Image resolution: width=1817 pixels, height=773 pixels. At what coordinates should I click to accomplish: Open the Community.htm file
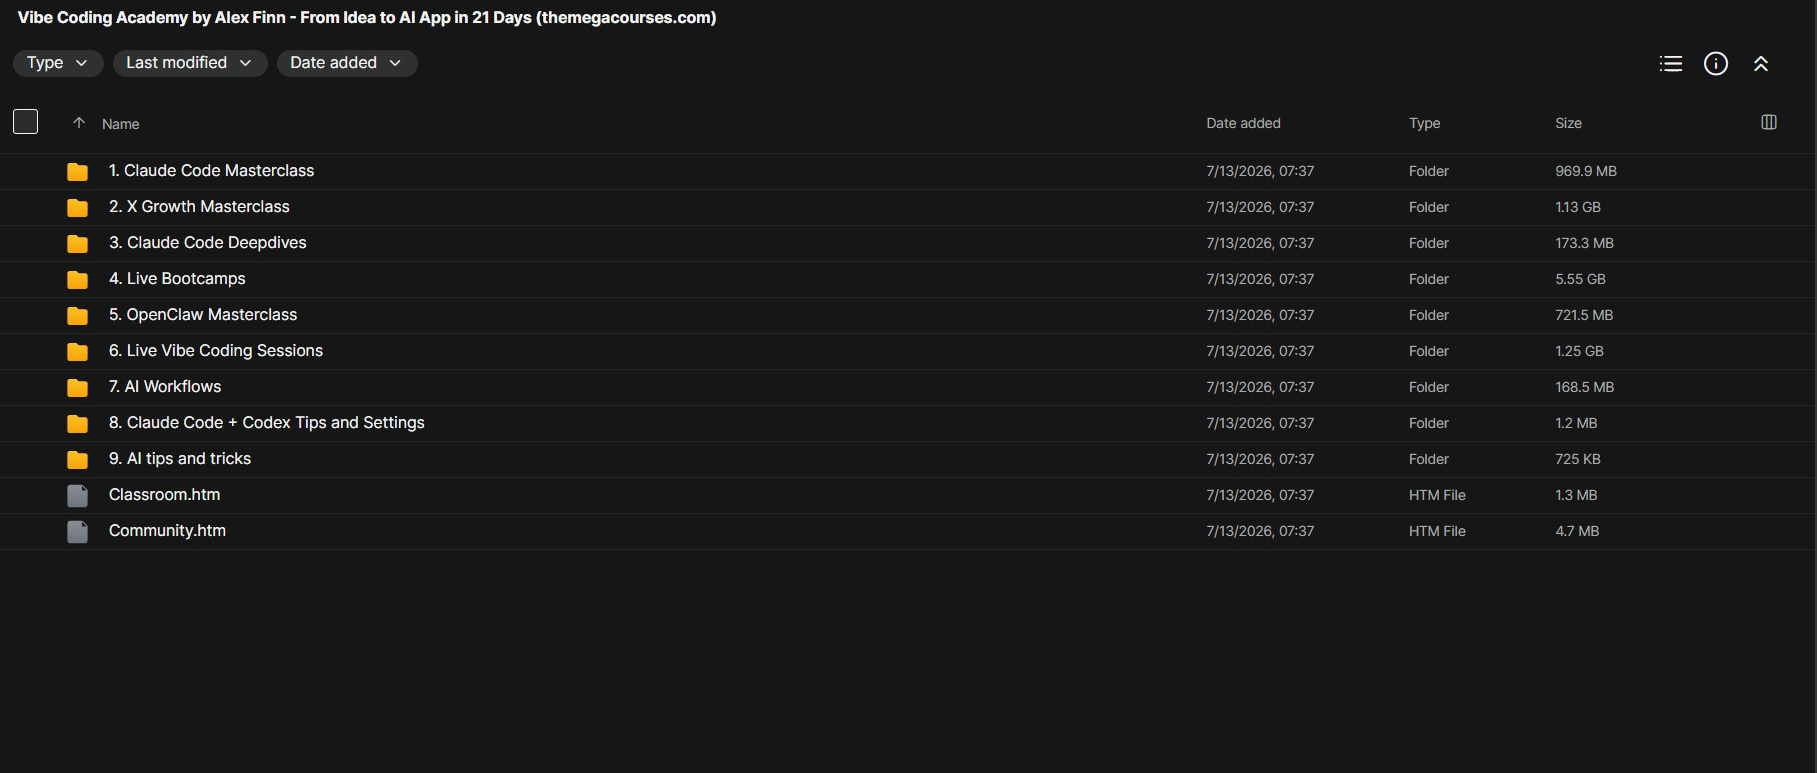pos(167,531)
